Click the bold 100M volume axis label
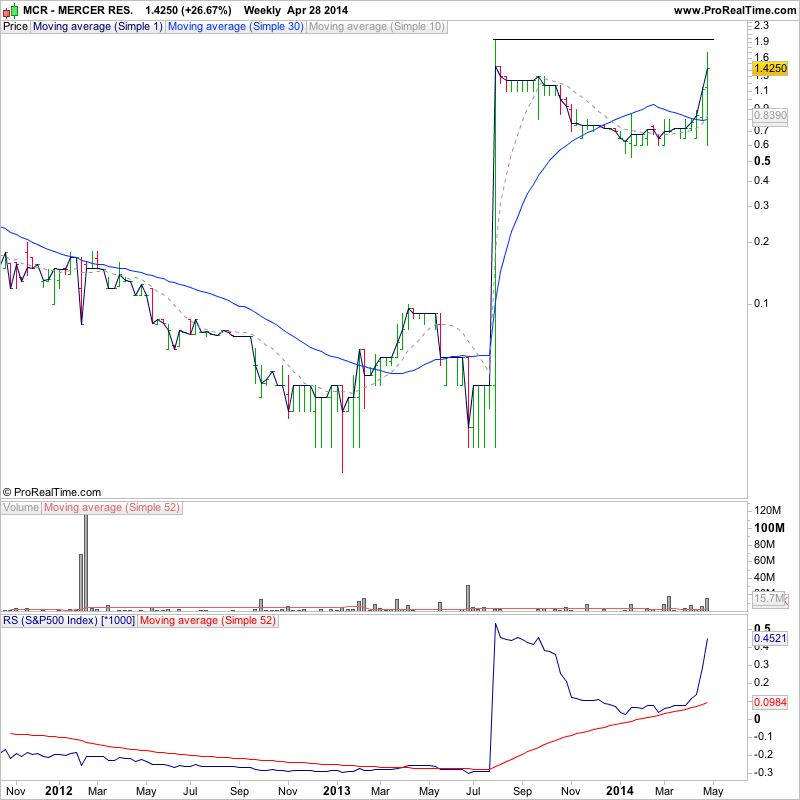Viewport: 800px width, 800px height. point(769,528)
